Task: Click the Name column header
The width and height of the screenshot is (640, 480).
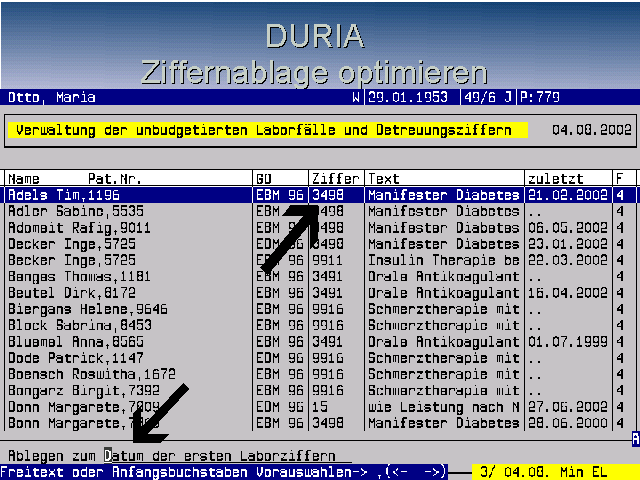Action: pos(24,179)
